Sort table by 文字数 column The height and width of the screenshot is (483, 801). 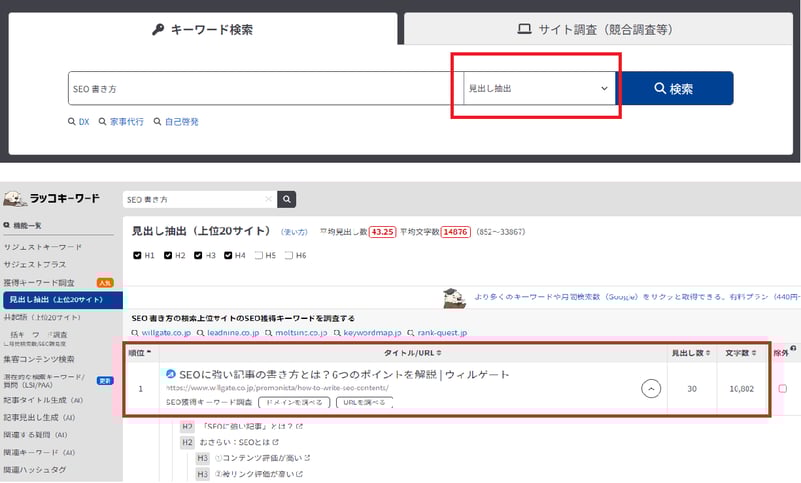(x=741, y=353)
